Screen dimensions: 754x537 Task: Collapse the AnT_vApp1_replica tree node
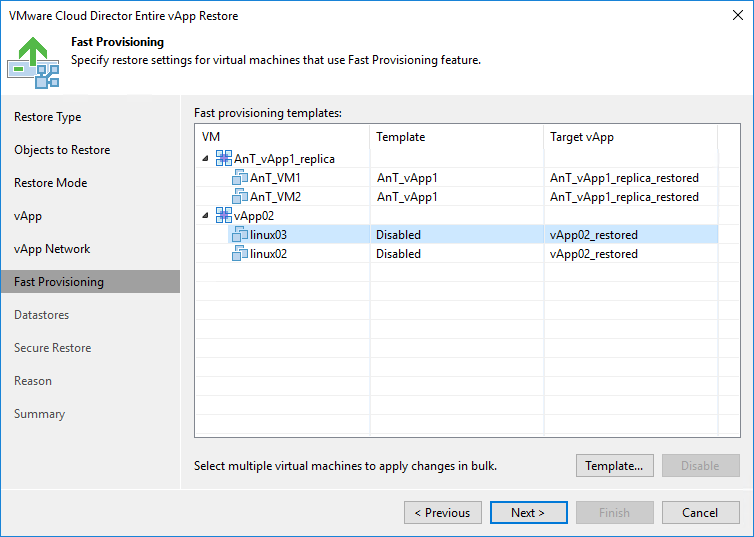(205, 158)
